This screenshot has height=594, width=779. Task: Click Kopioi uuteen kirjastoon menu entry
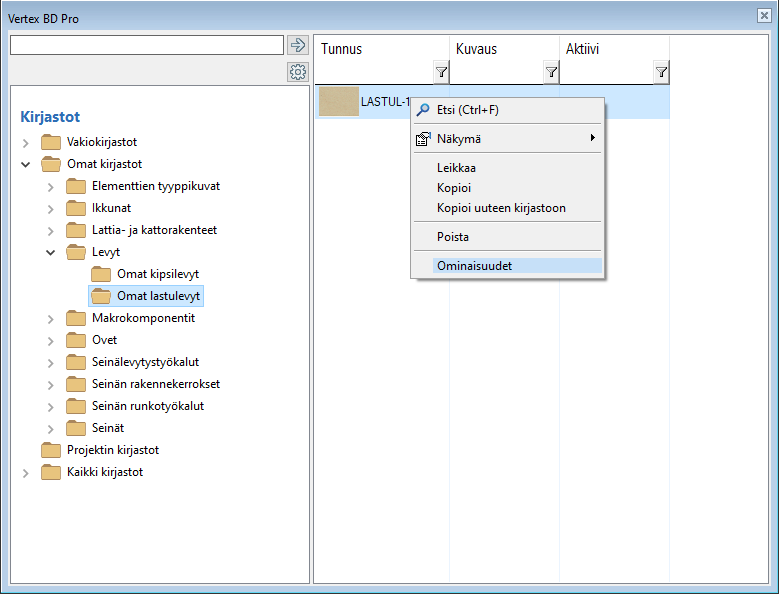[x=501, y=208]
